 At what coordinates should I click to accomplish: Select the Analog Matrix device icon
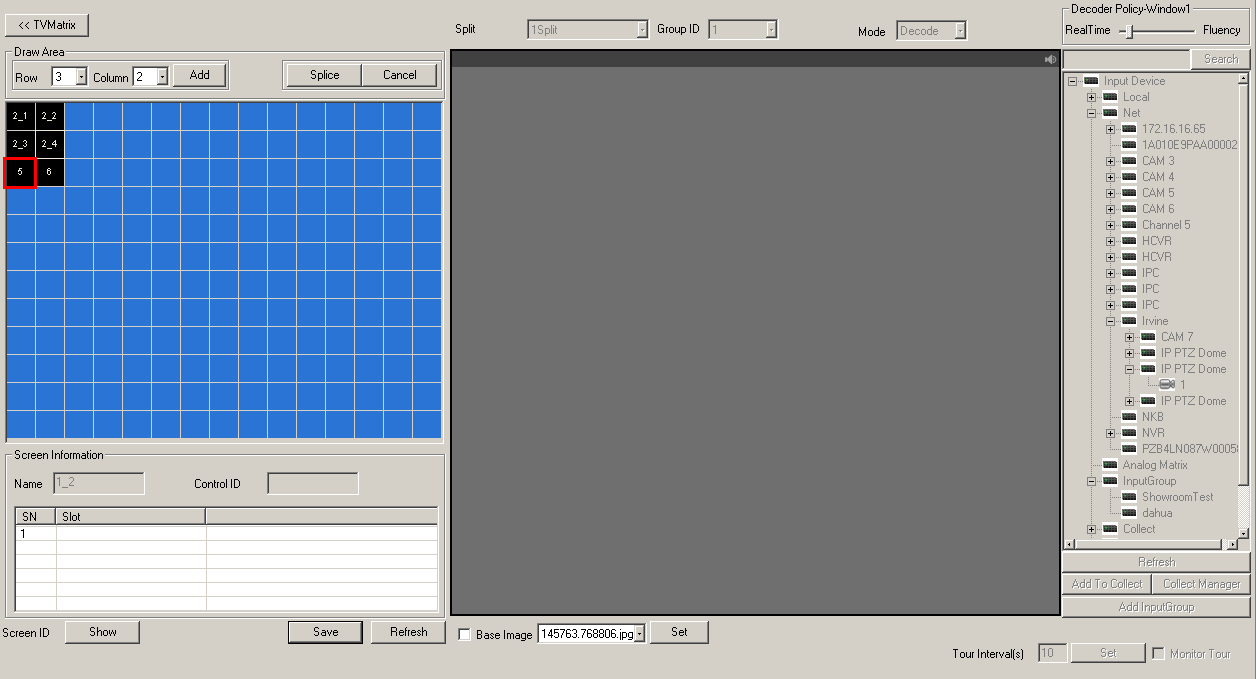(x=1110, y=464)
